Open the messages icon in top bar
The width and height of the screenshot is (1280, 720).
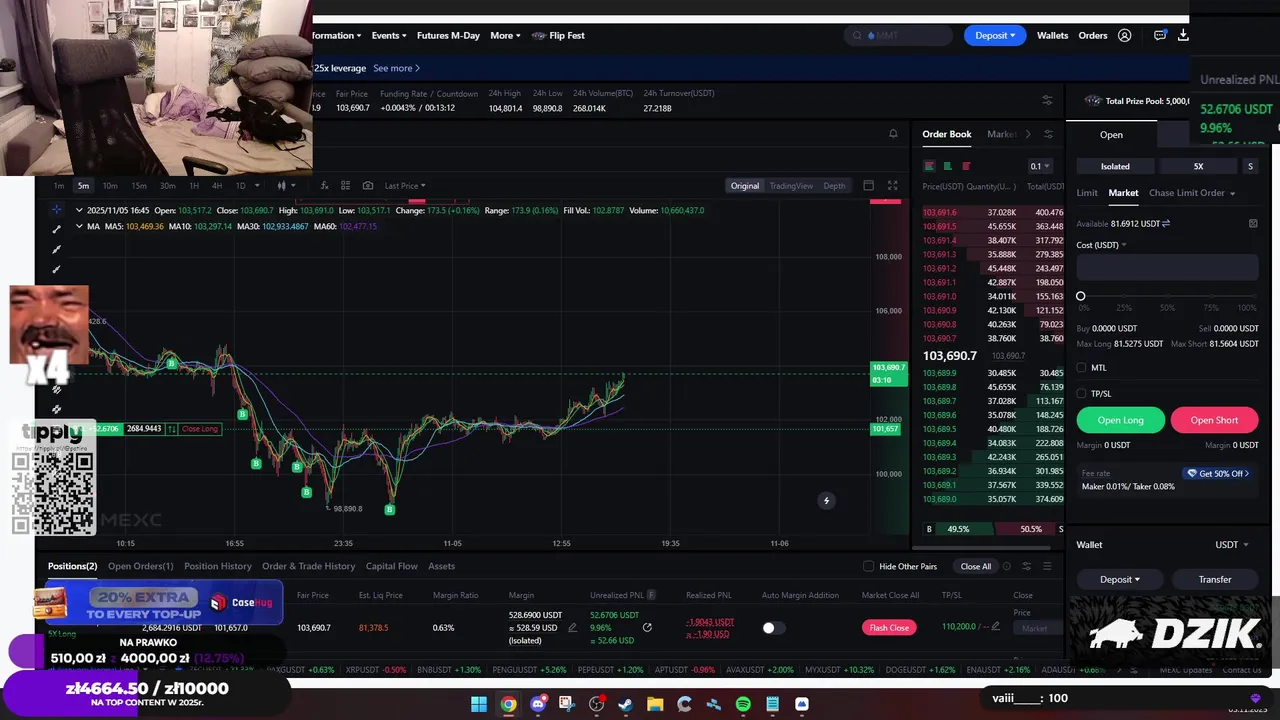1160,35
